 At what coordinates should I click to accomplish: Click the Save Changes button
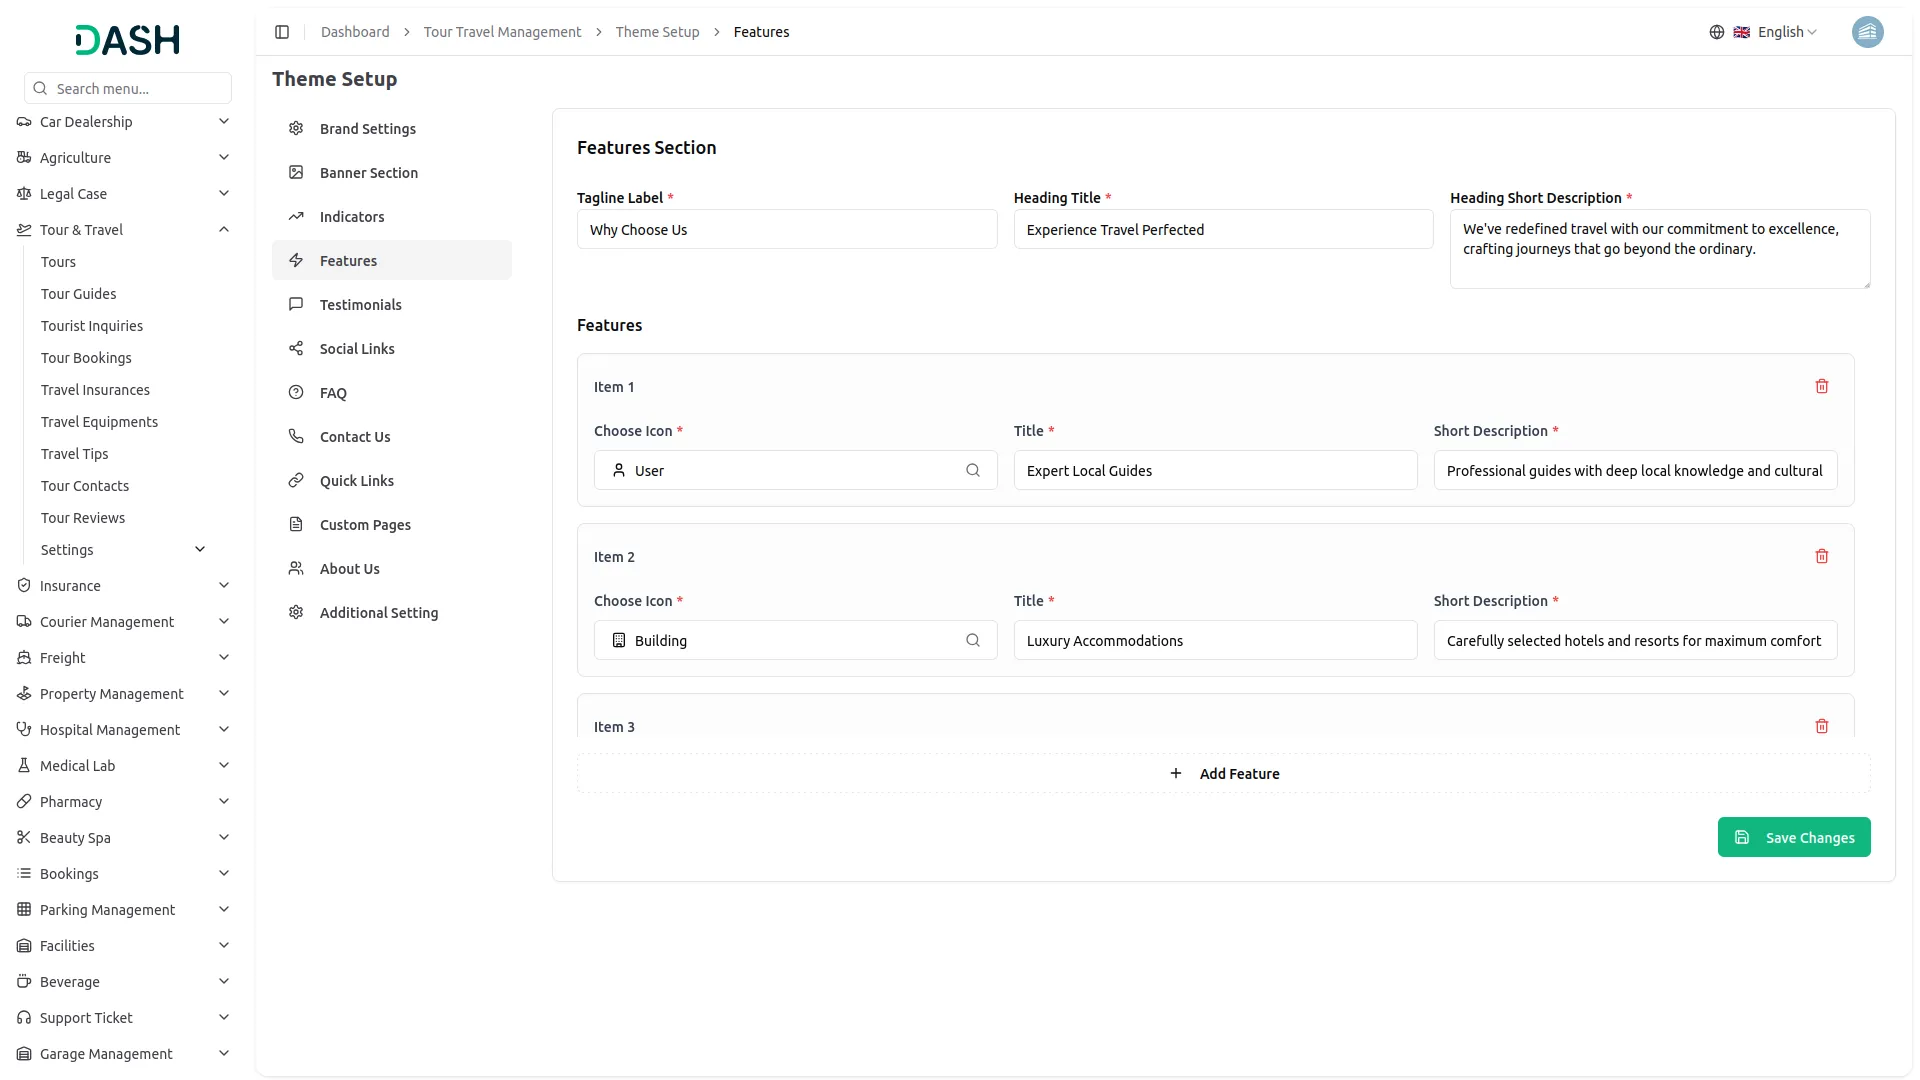[x=1793, y=838]
